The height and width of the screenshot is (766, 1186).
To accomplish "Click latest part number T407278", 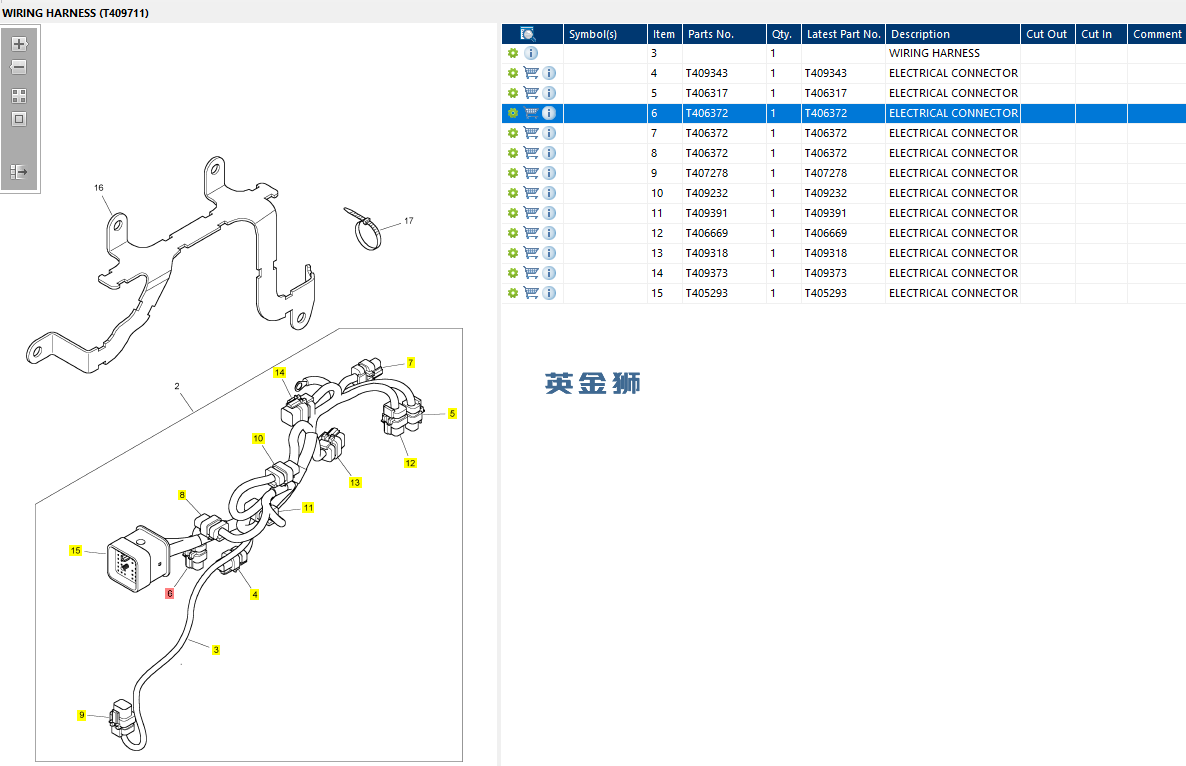I will coord(825,173).
